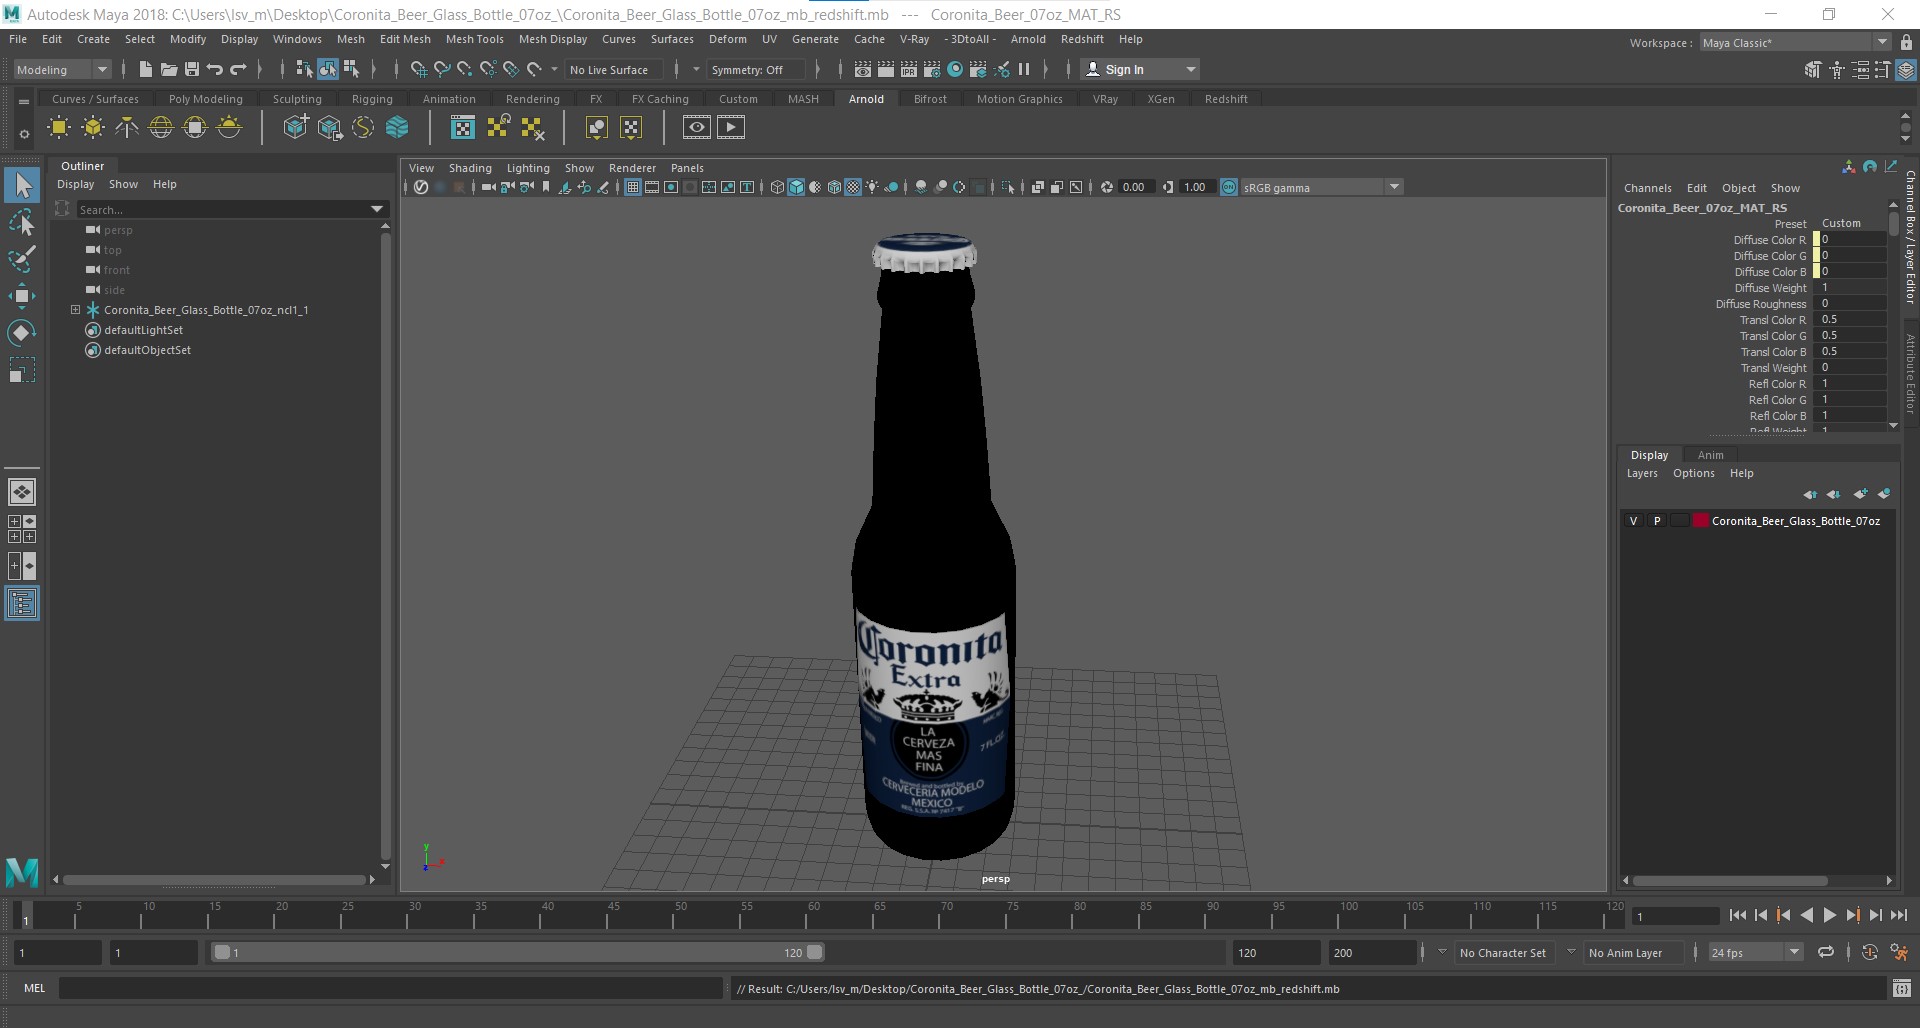The image size is (1920, 1028).
Task: Open Outliner search filter dropdown
Action: (377, 209)
